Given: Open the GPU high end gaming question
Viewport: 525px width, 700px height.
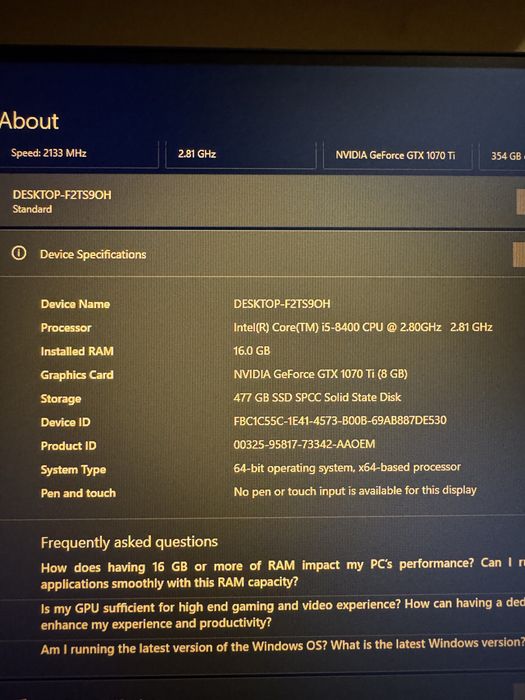Looking at the screenshot, I should (x=283, y=615).
